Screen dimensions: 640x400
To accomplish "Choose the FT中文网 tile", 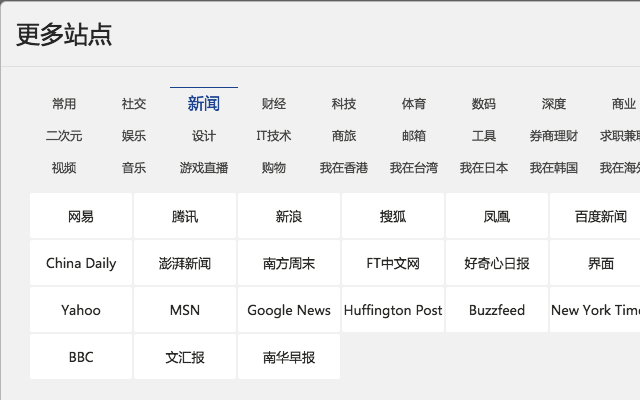I will coord(393,263).
